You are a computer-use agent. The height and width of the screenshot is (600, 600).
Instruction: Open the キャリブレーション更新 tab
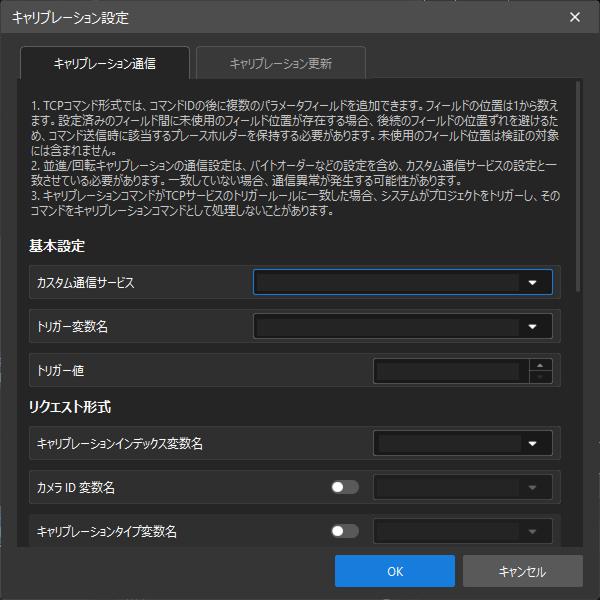point(281,63)
